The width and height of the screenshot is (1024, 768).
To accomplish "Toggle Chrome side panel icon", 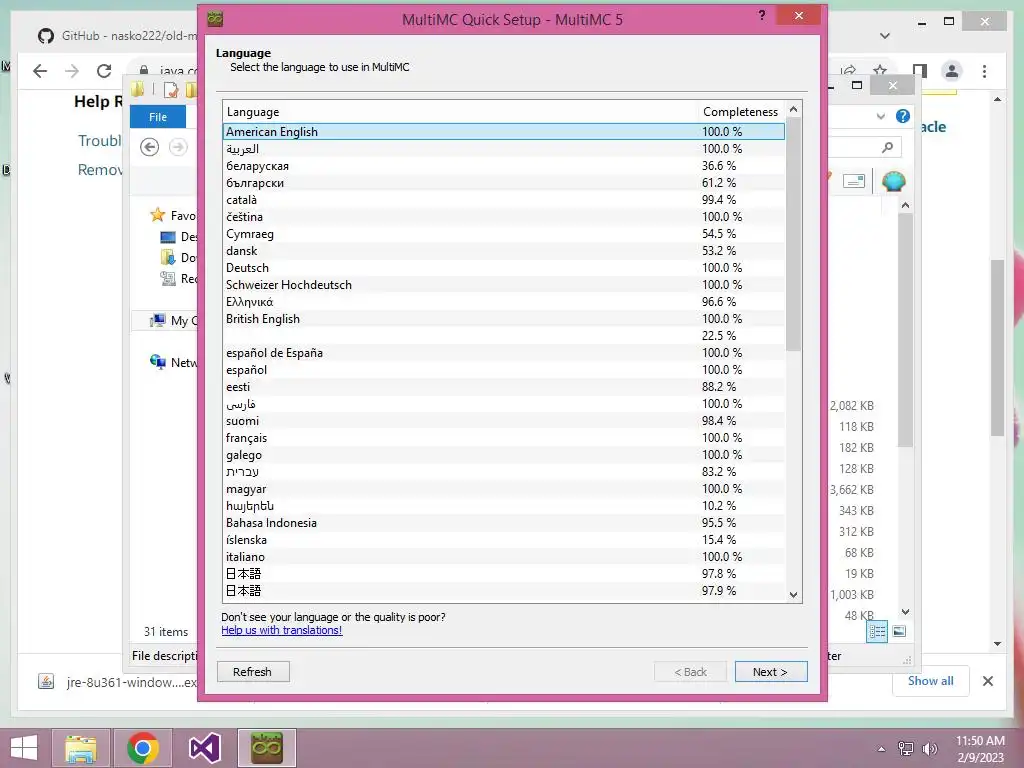I will click(x=920, y=71).
